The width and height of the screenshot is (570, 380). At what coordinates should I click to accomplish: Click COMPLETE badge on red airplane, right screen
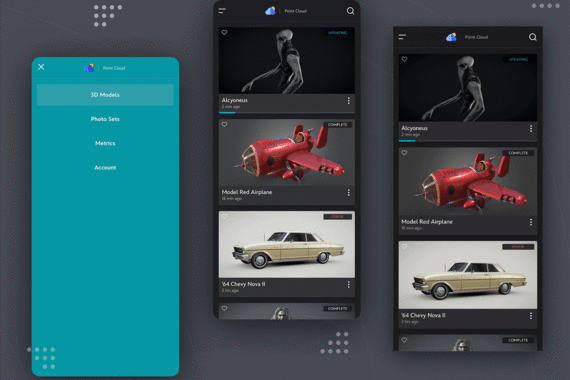518,153
